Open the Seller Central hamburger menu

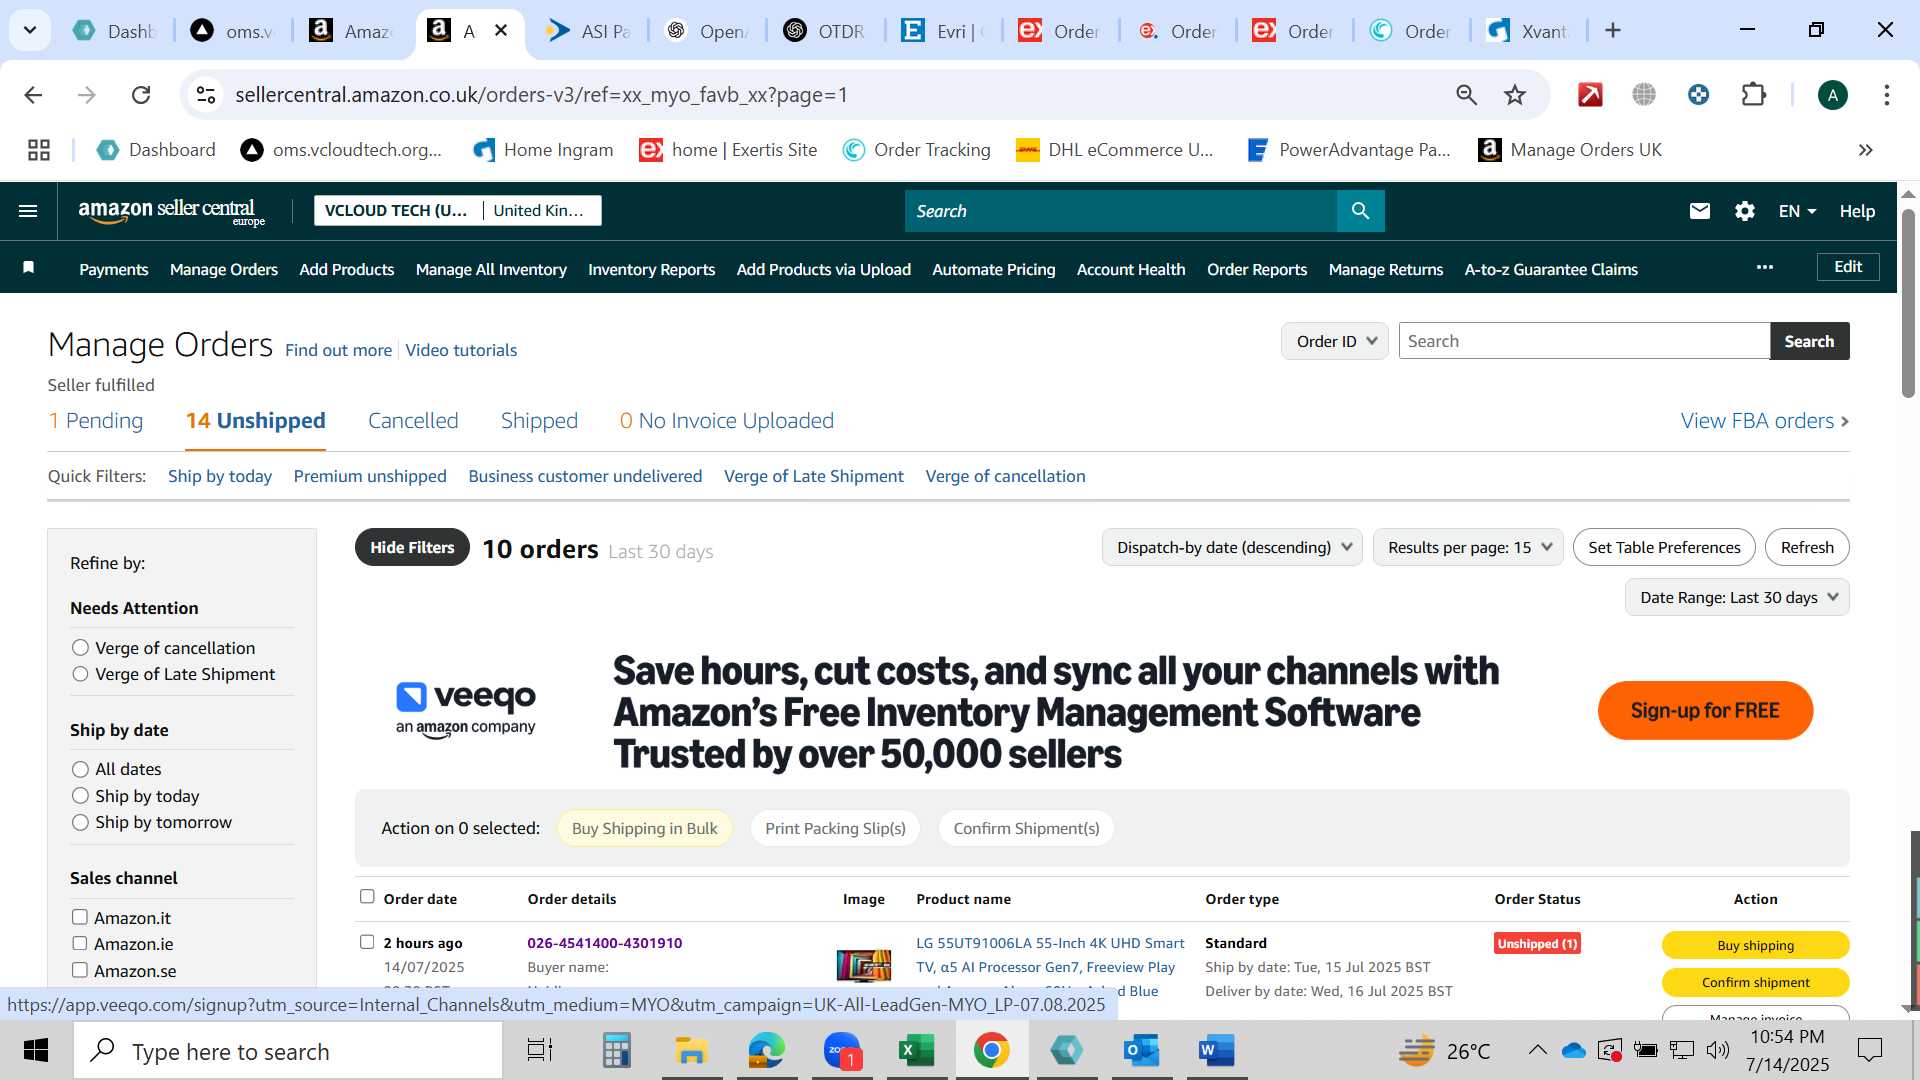pos(28,211)
